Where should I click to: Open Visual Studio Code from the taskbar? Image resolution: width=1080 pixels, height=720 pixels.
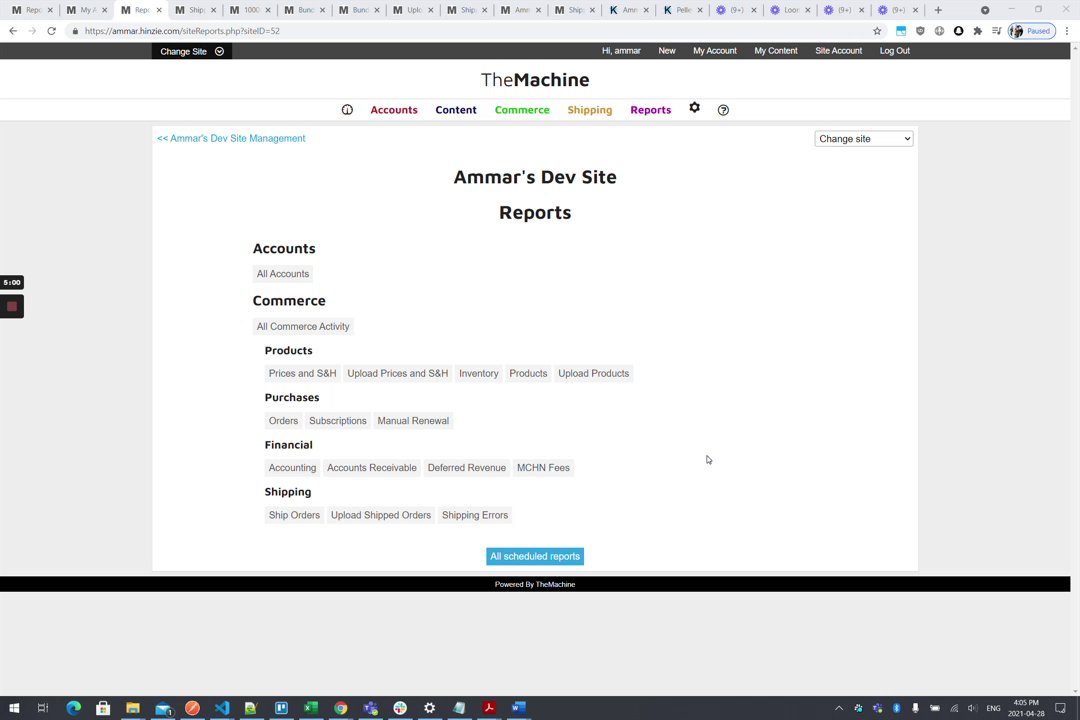(x=221, y=708)
